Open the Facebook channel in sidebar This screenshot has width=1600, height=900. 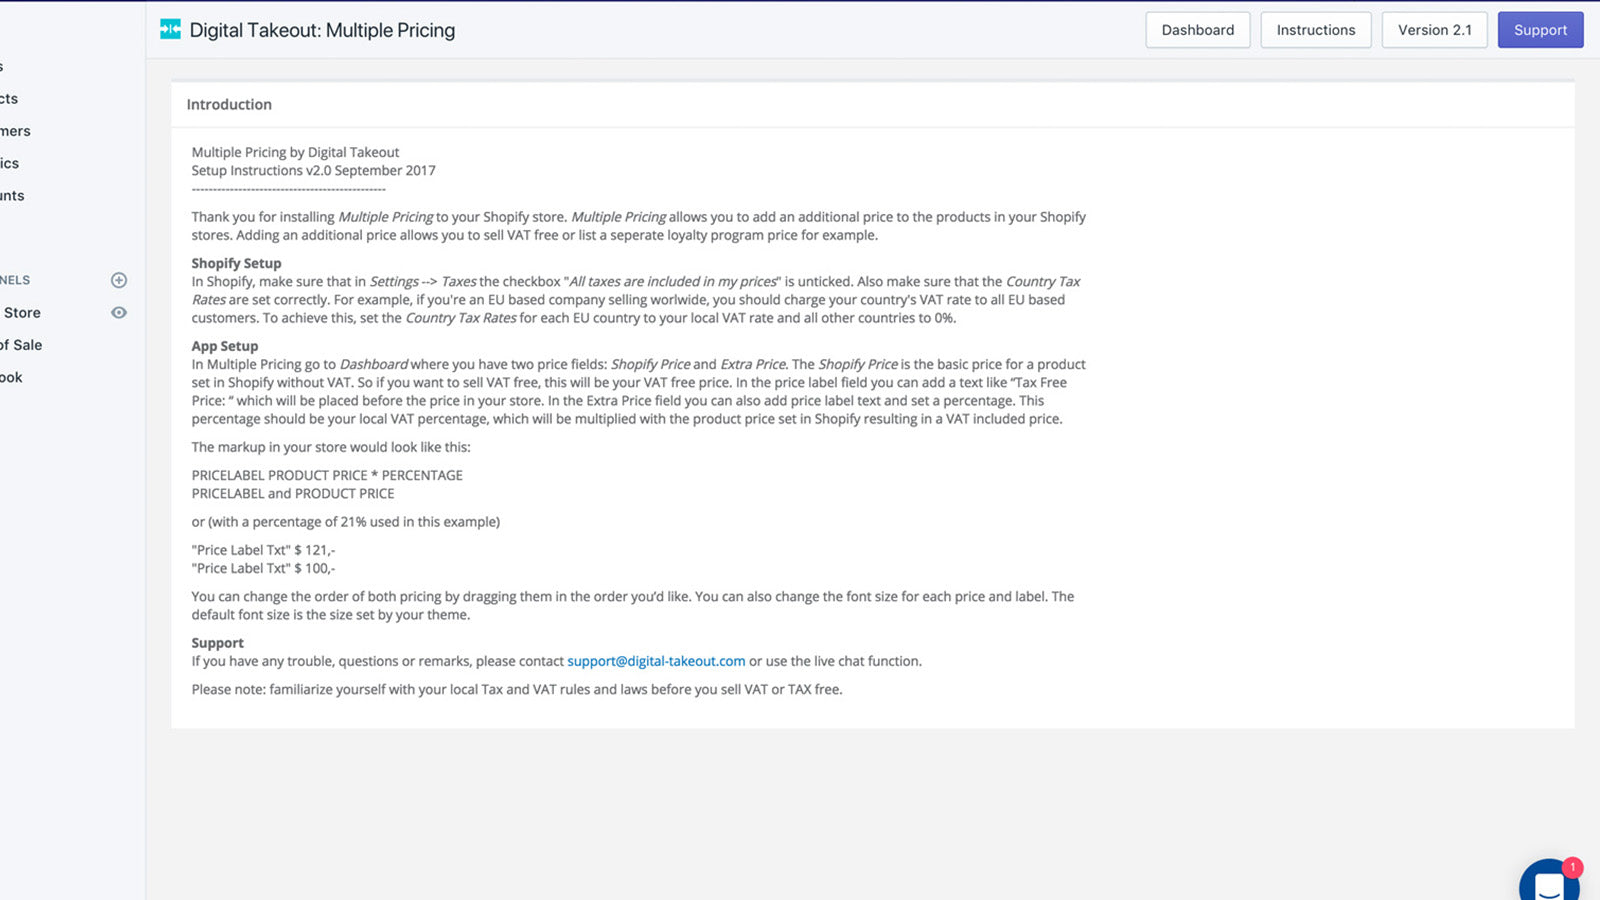[12, 377]
